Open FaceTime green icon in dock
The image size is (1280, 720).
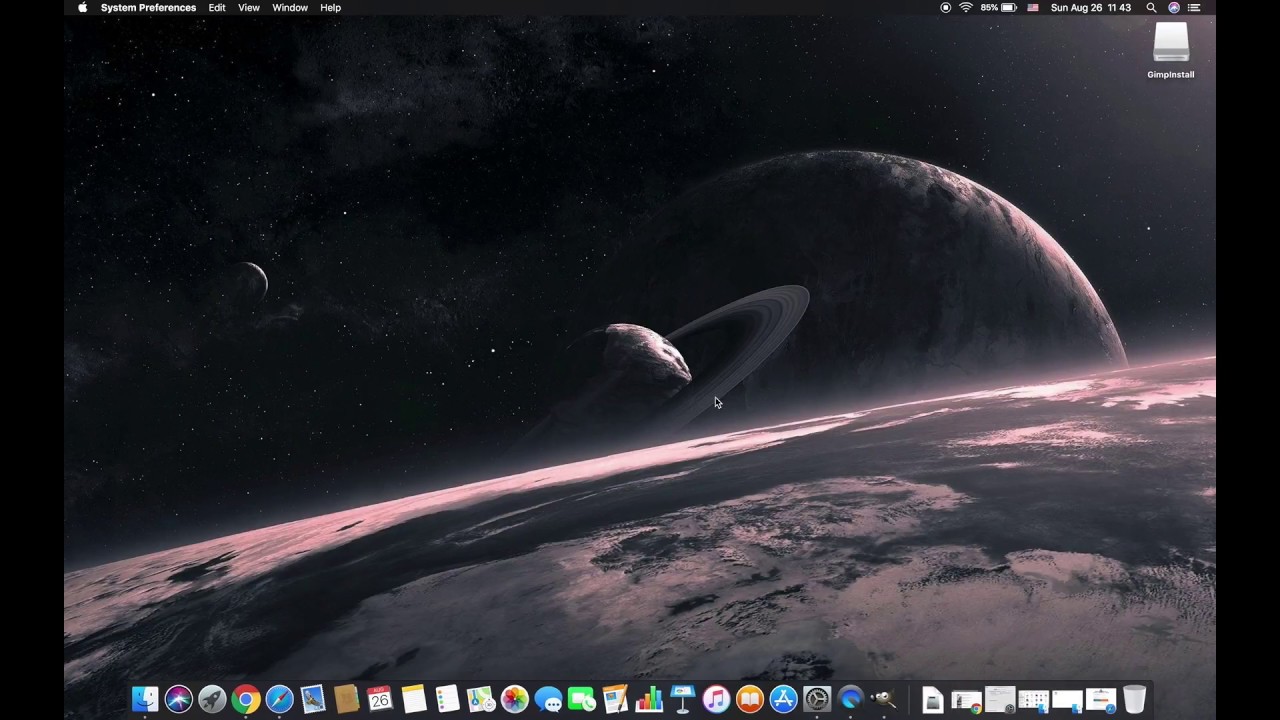tap(582, 699)
